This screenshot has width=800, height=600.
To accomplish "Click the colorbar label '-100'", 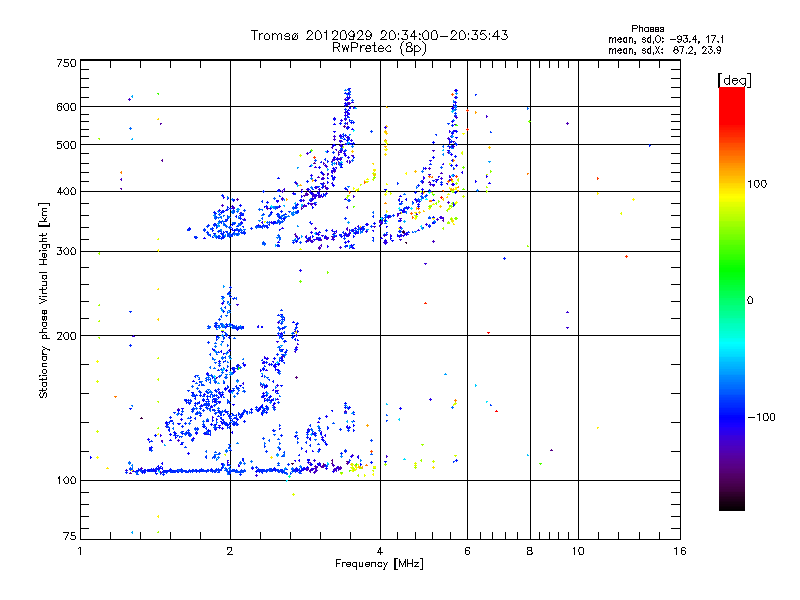I will 761,417.
